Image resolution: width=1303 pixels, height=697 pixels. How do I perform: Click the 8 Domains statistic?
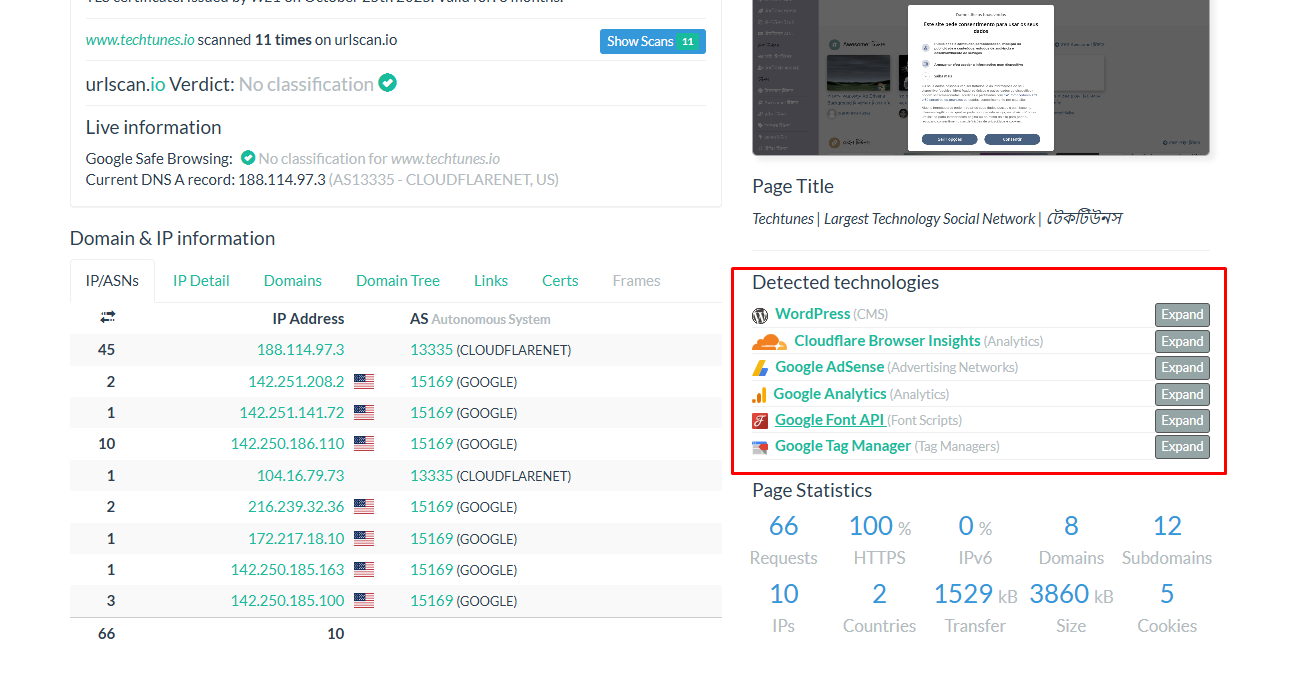pyautogui.click(x=1071, y=539)
